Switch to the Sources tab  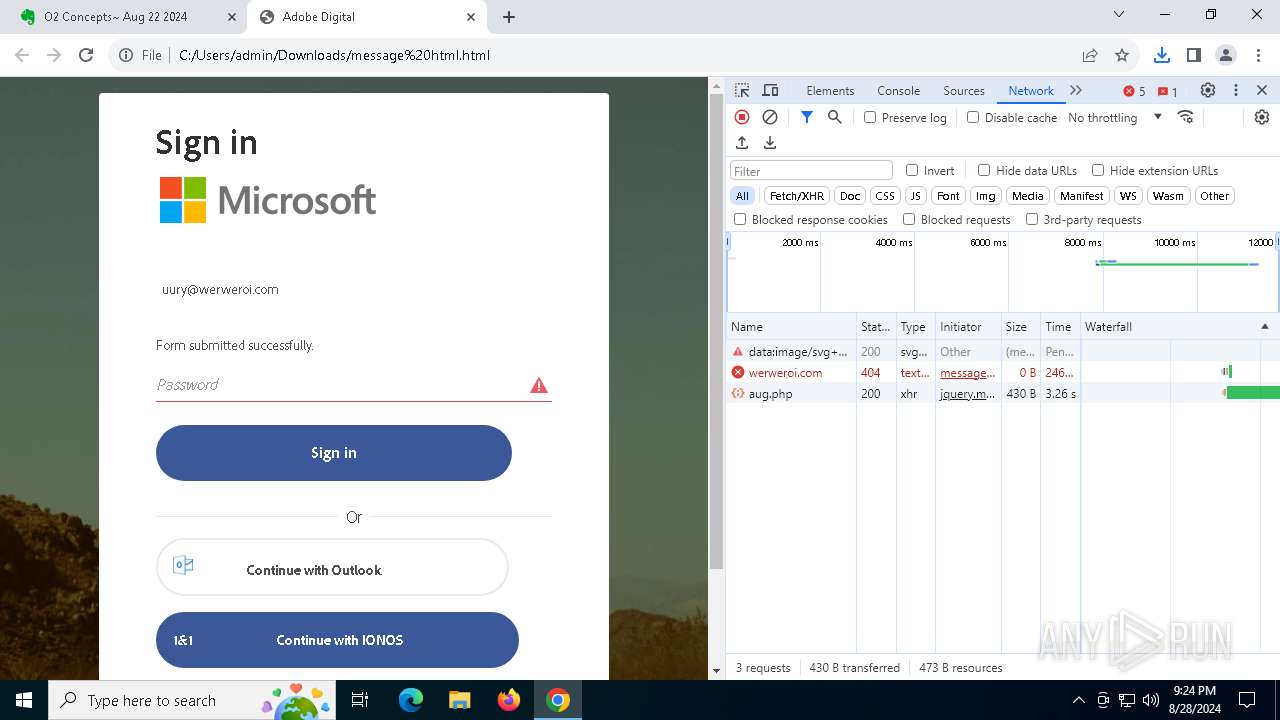[x=964, y=90]
